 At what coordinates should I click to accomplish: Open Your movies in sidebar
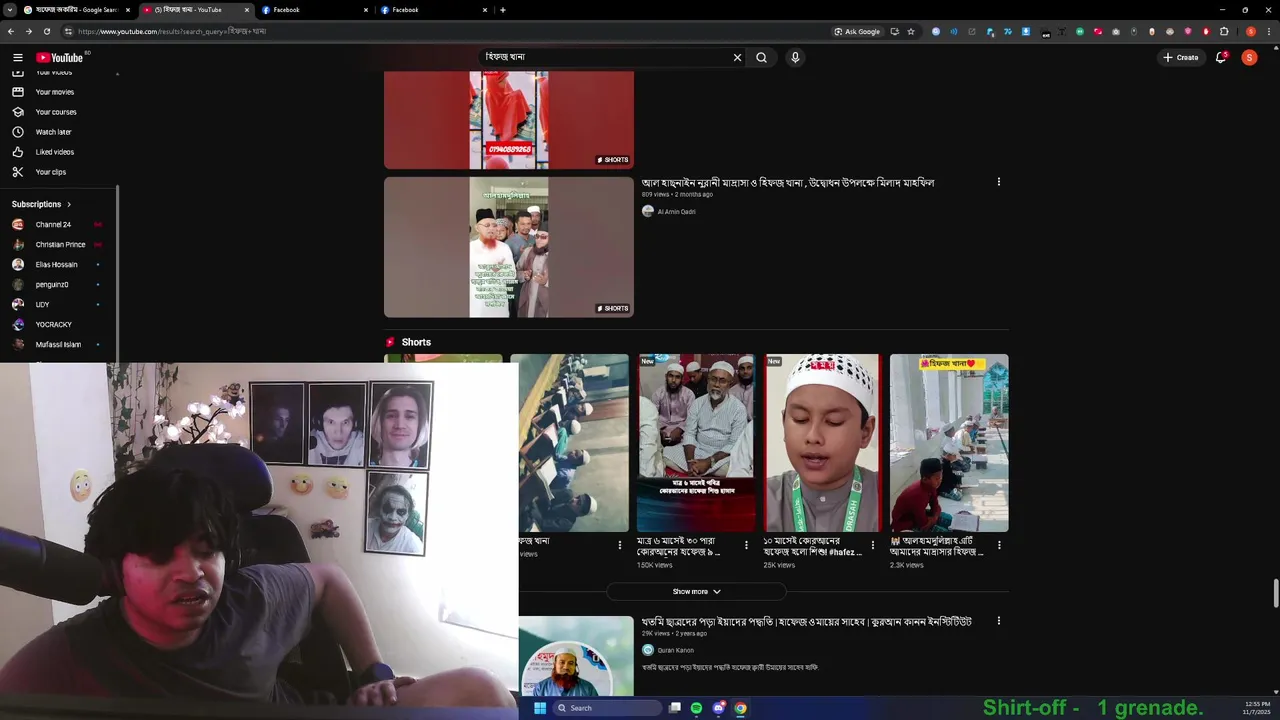tap(55, 92)
